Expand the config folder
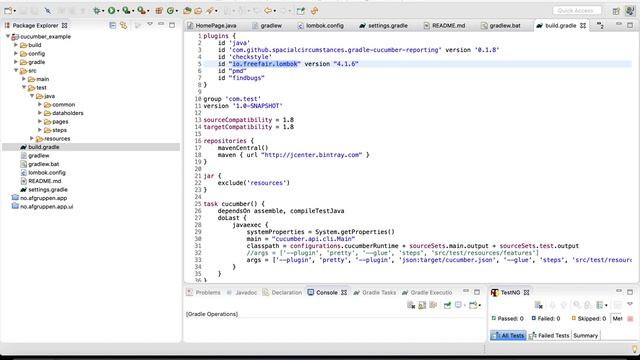Image resolution: width=640 pixels, height=360 pixels. (16, 53)
